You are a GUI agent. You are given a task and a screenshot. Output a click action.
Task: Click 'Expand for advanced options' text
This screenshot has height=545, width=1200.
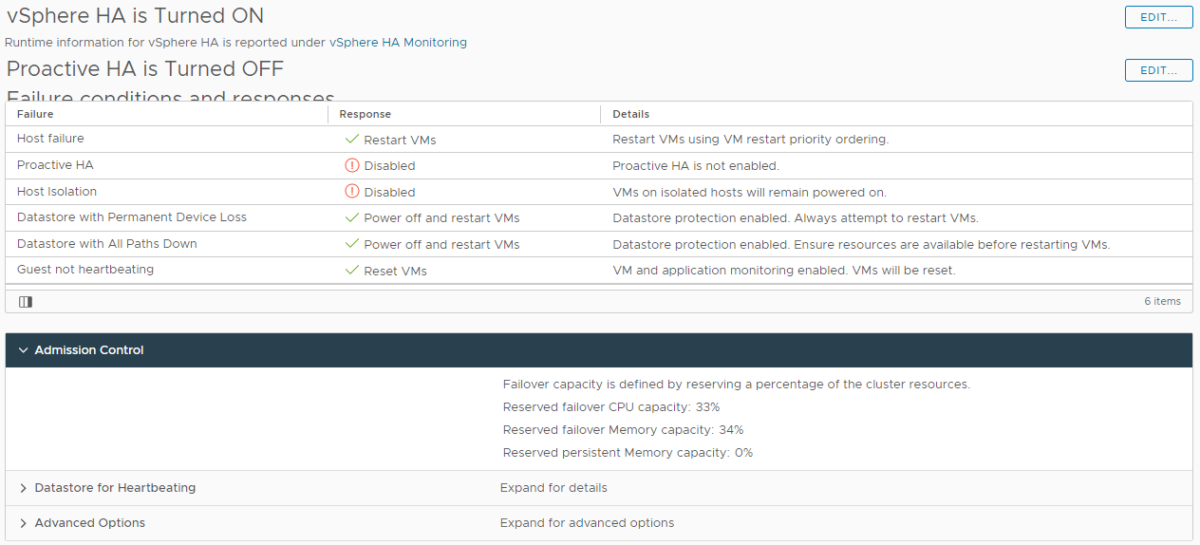point(587,523)
